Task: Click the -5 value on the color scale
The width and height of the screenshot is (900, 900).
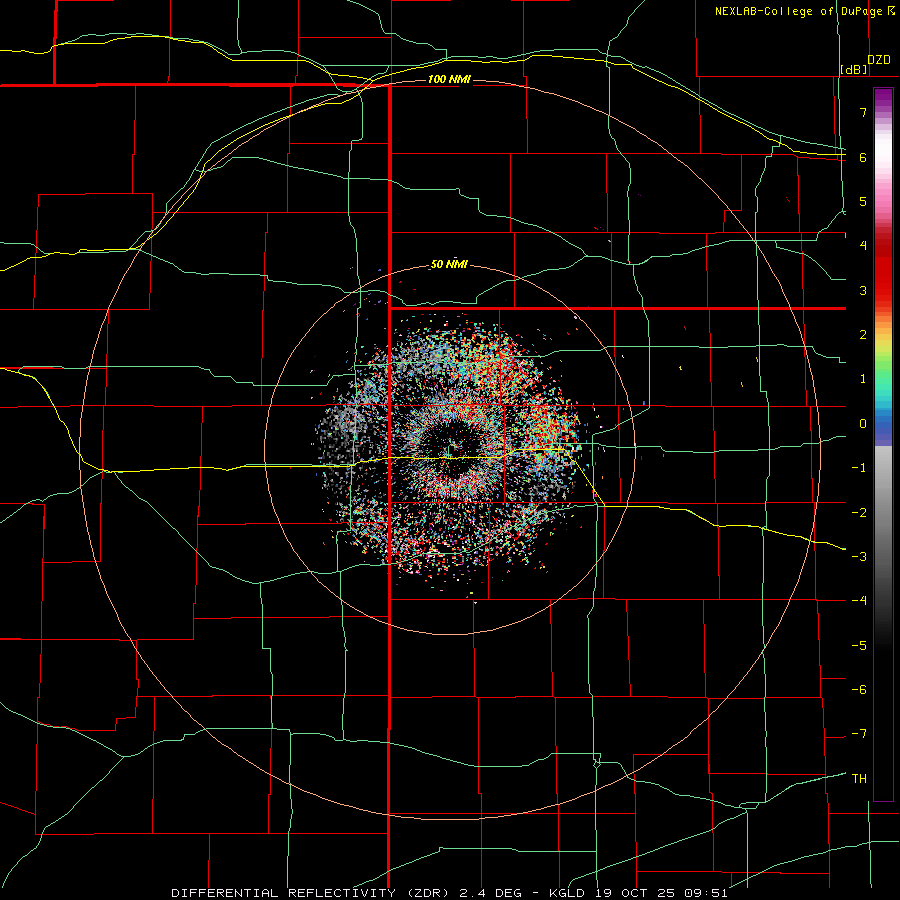Action: point(859,646)
